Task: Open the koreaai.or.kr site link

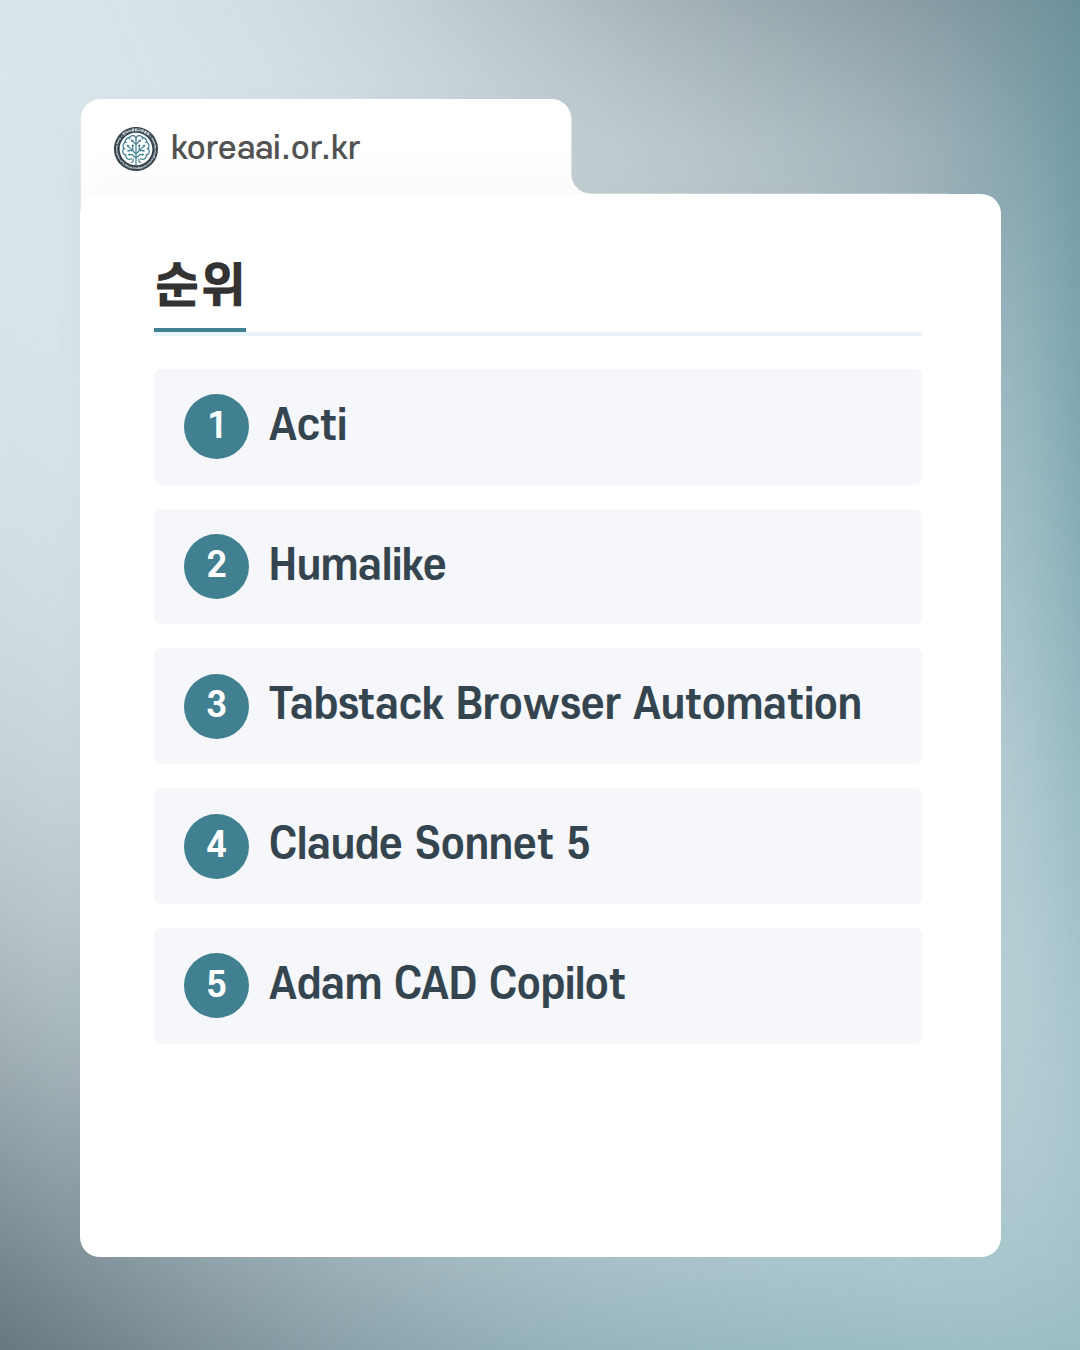Action: (x=265, y=148)
